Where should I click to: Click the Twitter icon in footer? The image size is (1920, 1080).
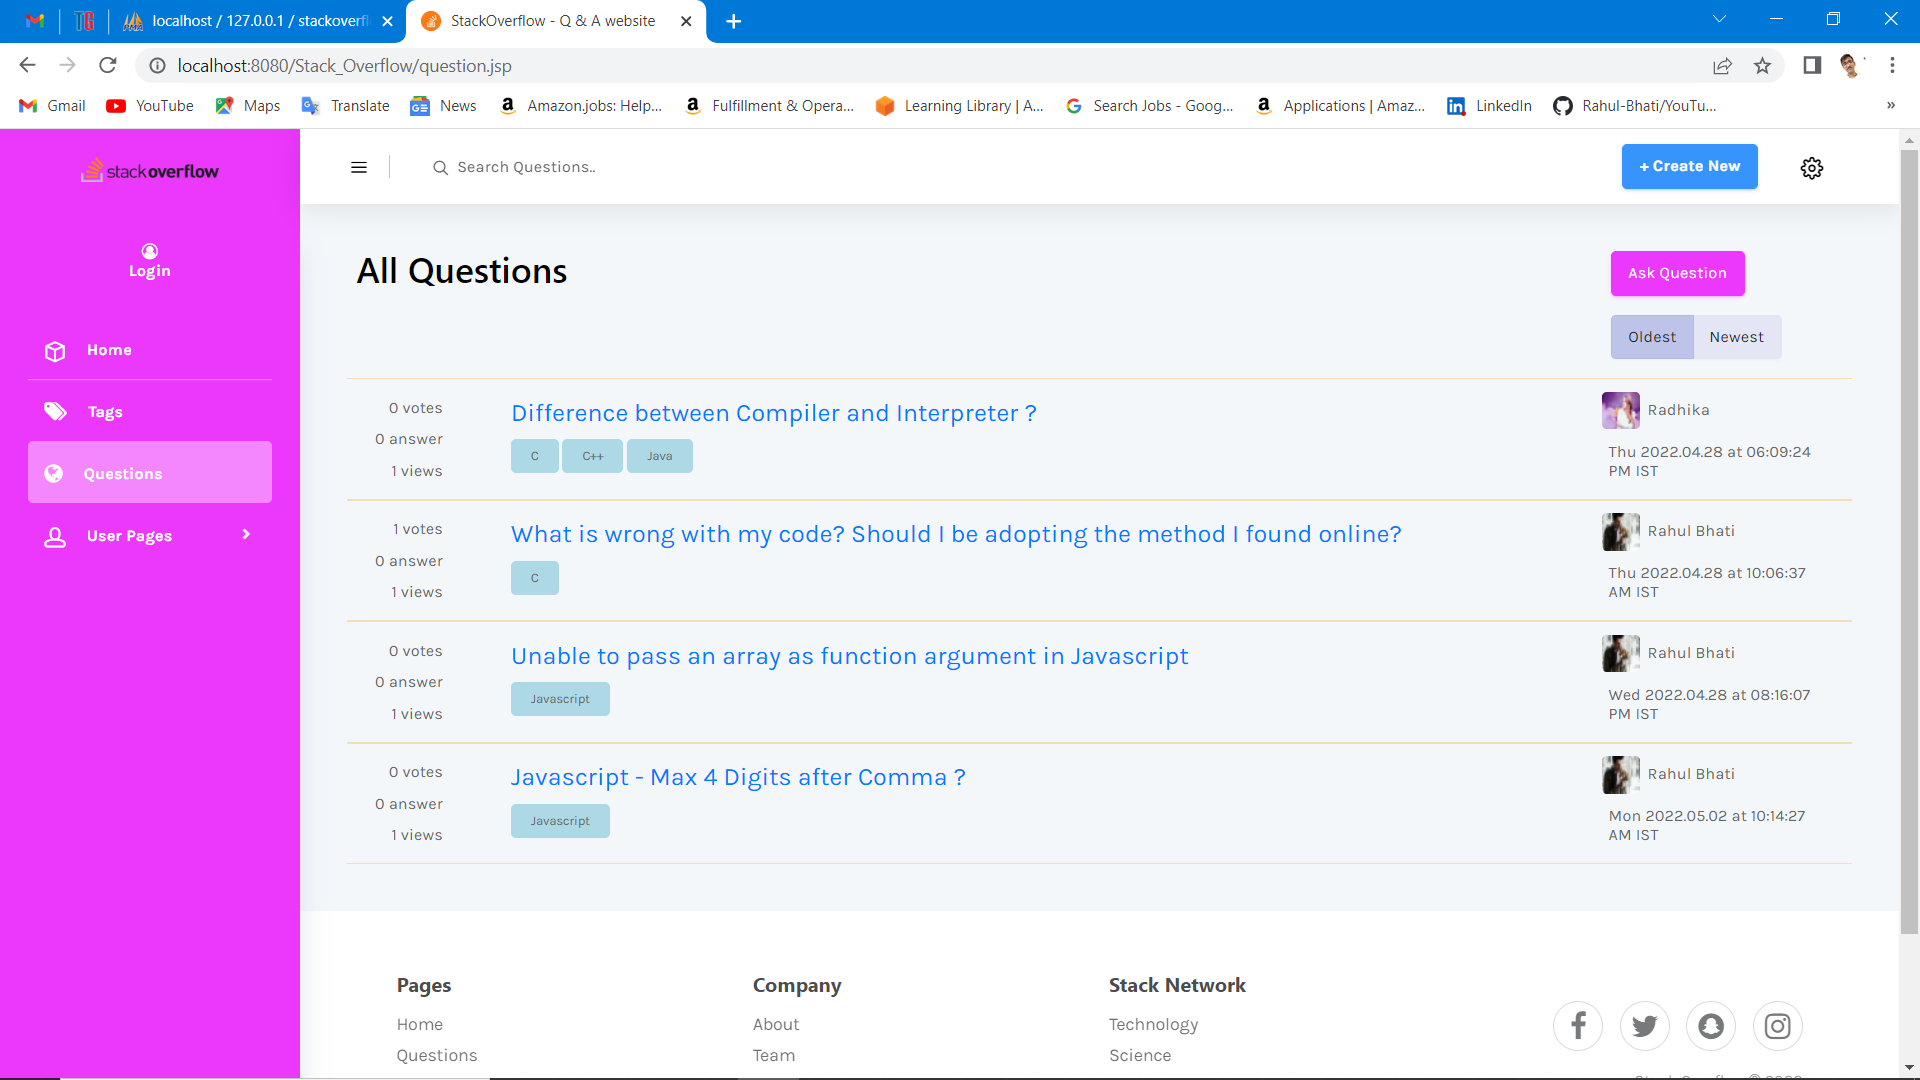(x=1644, y=1026)
